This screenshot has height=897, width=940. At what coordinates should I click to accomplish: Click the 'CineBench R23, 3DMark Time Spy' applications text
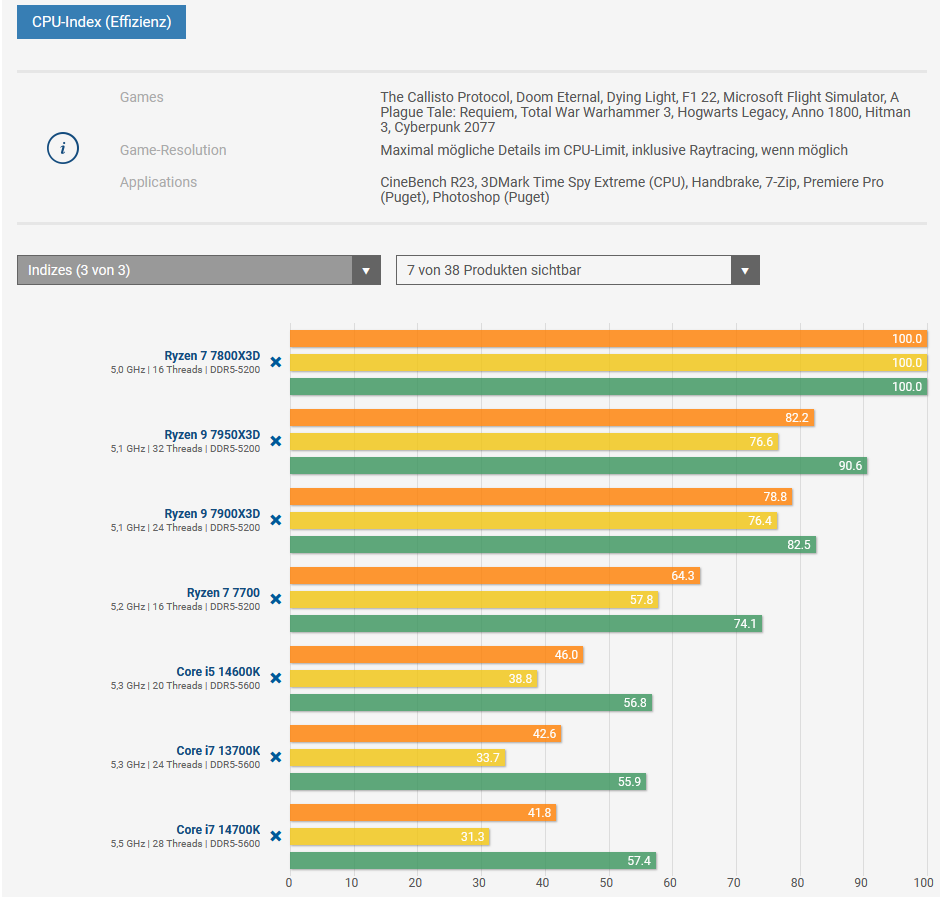pyautogui.click(x=632, y=189)
